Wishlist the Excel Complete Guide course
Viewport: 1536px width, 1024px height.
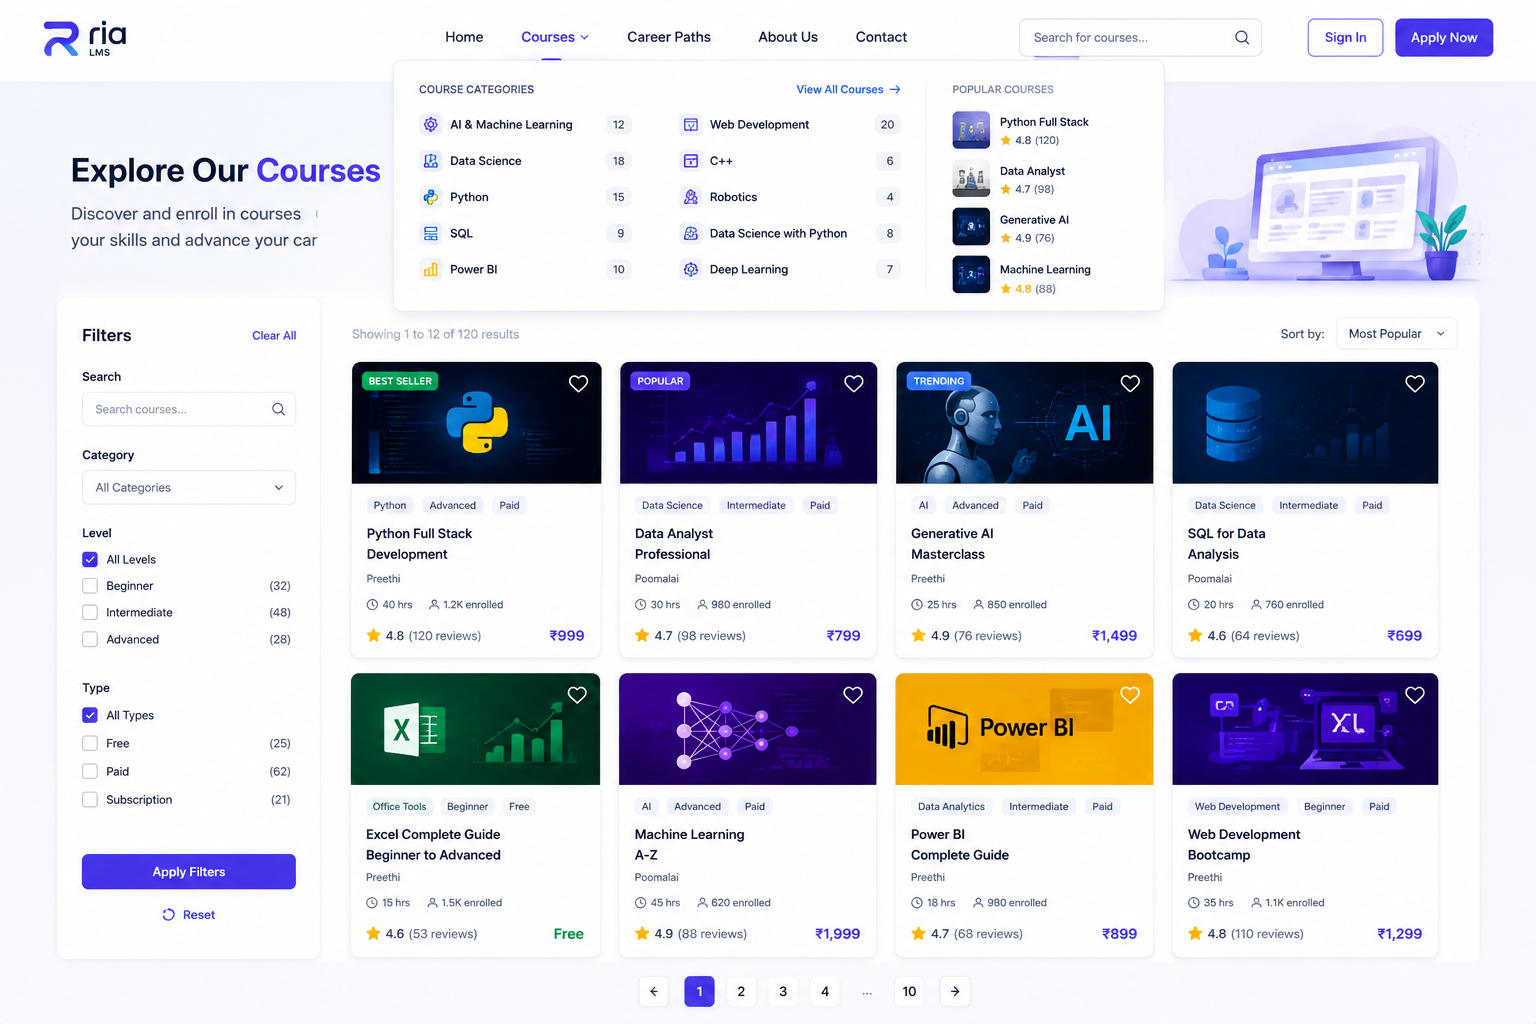577,694
